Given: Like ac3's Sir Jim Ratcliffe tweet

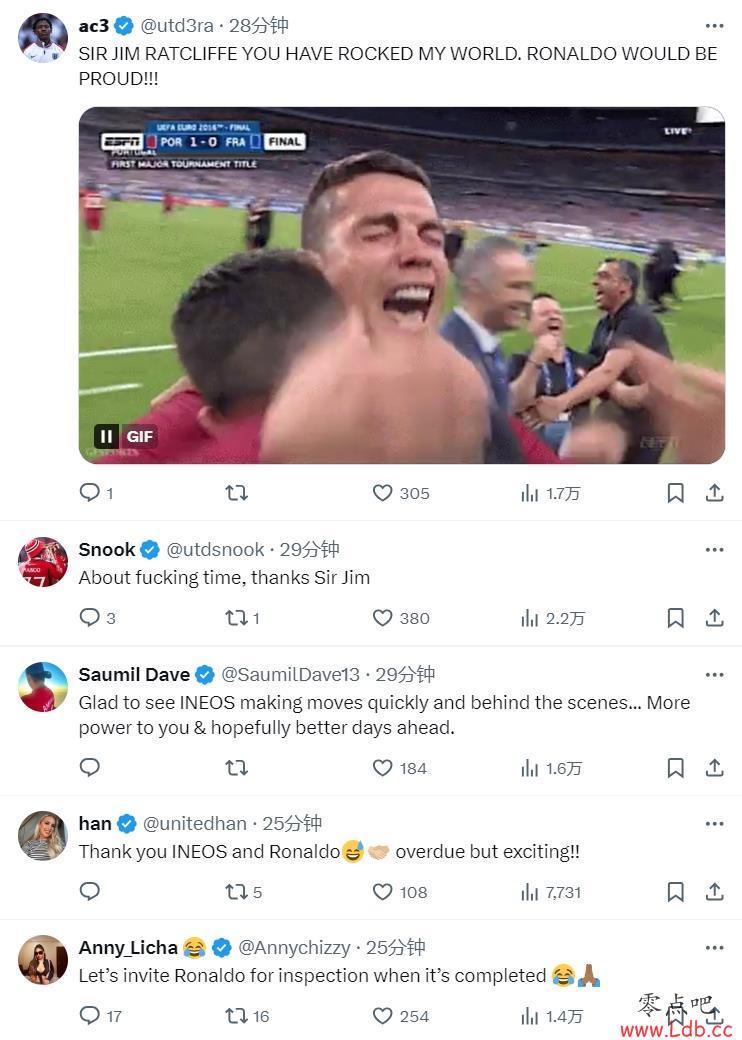Looking at the screenshot, I should 382,493.
